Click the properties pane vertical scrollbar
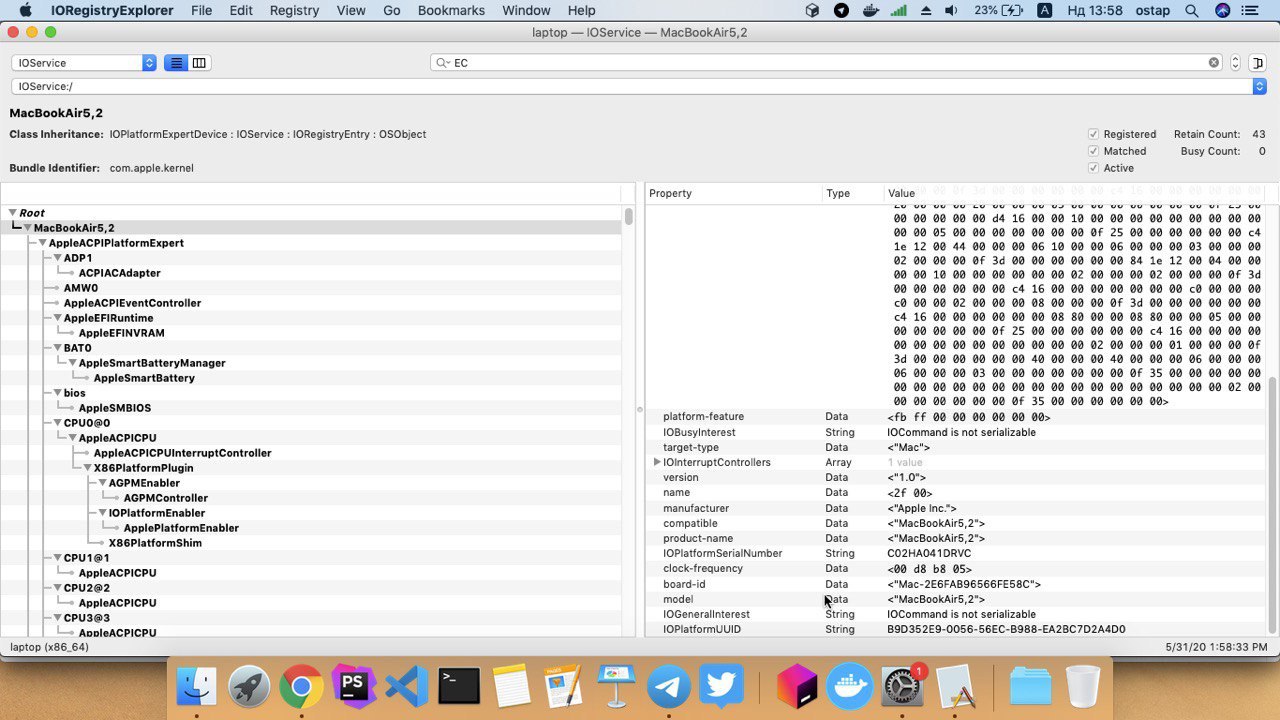Image resolution: width=1280 pixels, height=720 pixels. point(1272,505)
